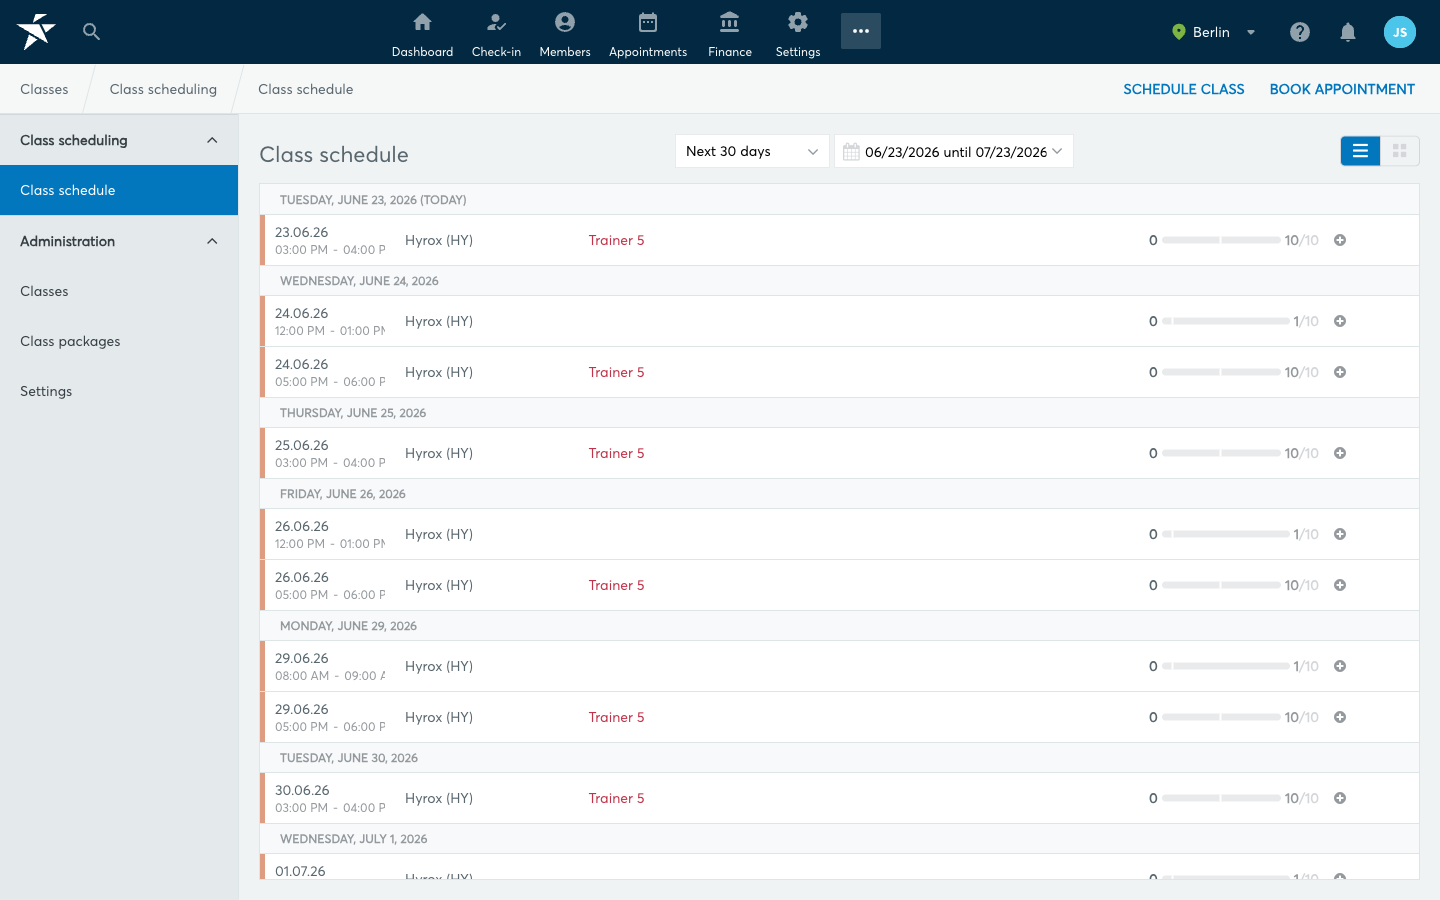
Task: Click SCHEDULE CLASS
Action: pyautogui.click(x=1184, y=89)
